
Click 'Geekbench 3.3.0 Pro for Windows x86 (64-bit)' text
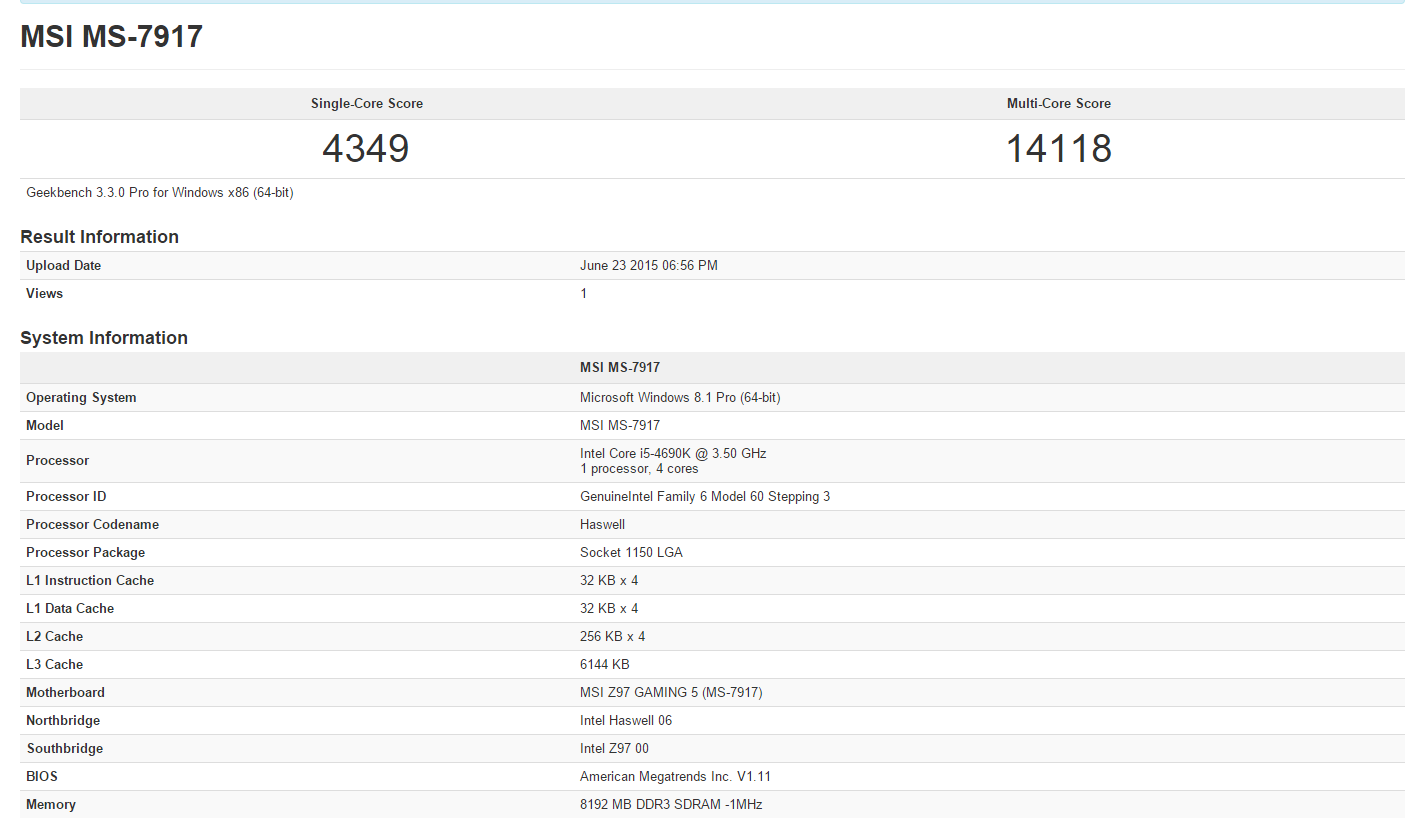click(x=160, y=192)
